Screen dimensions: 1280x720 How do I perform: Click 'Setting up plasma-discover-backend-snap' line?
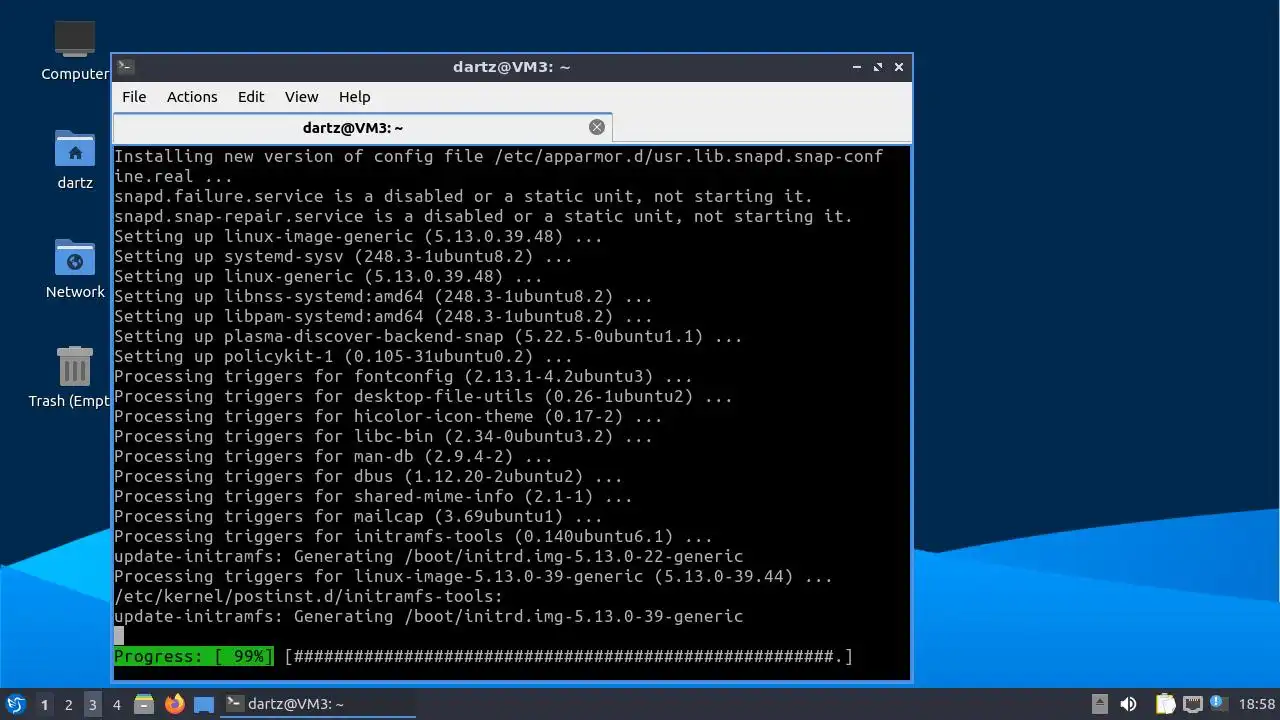428,336
